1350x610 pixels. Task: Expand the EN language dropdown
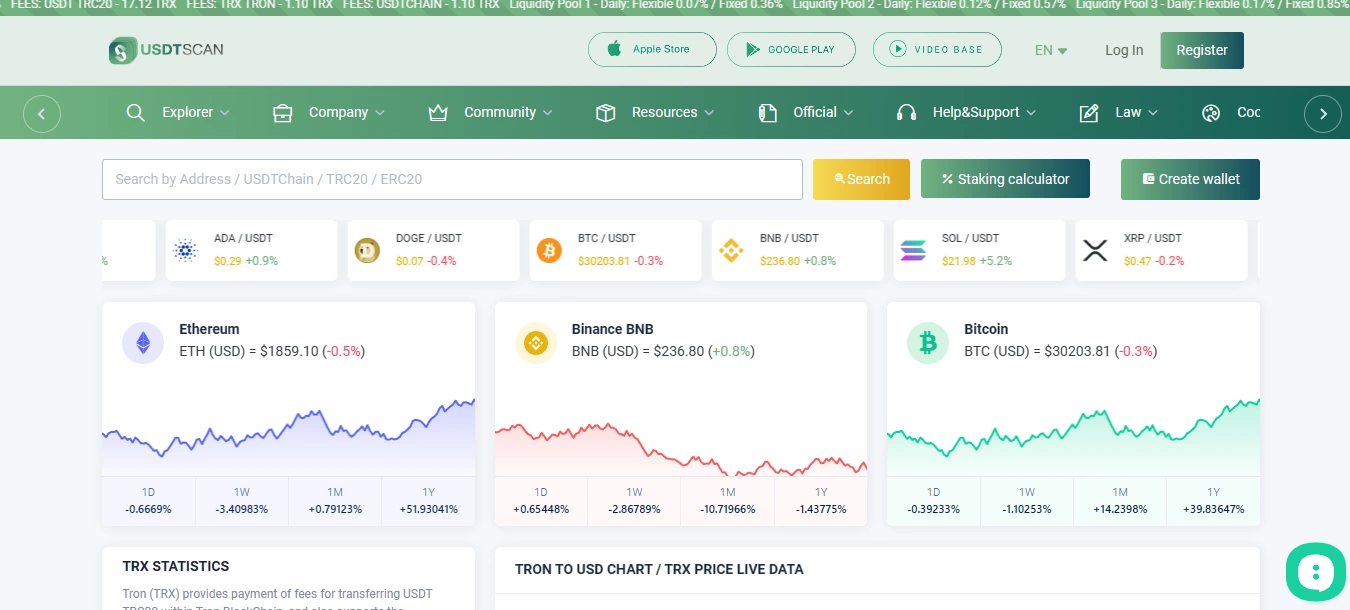pos(1051,50)
